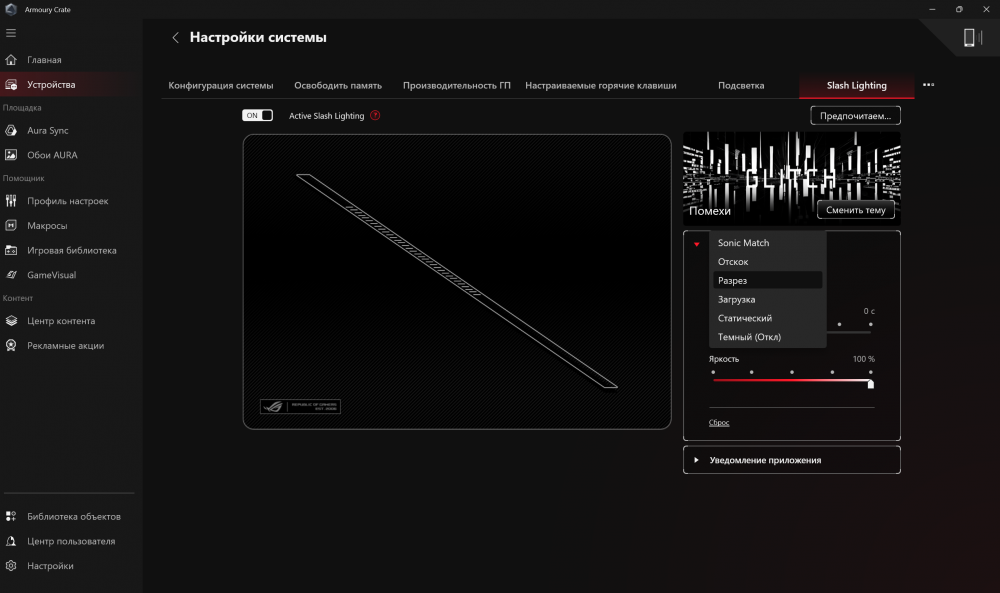Collapse the lighting mode dropdown red arrow
The height and width of the screenshot is (593, 1000).
(x=696, y=244)
